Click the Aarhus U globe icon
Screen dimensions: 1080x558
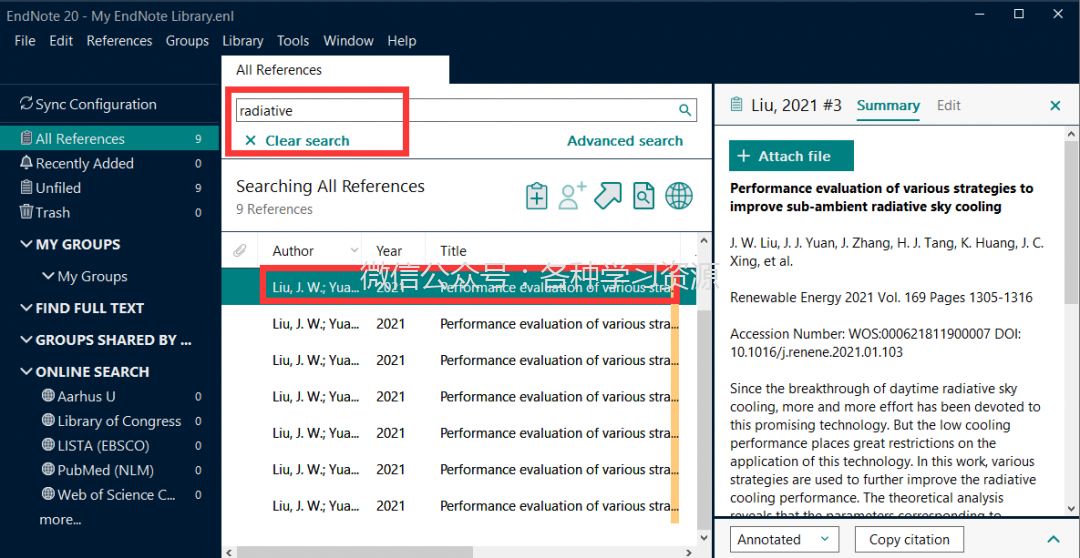[x=48, y=396]
